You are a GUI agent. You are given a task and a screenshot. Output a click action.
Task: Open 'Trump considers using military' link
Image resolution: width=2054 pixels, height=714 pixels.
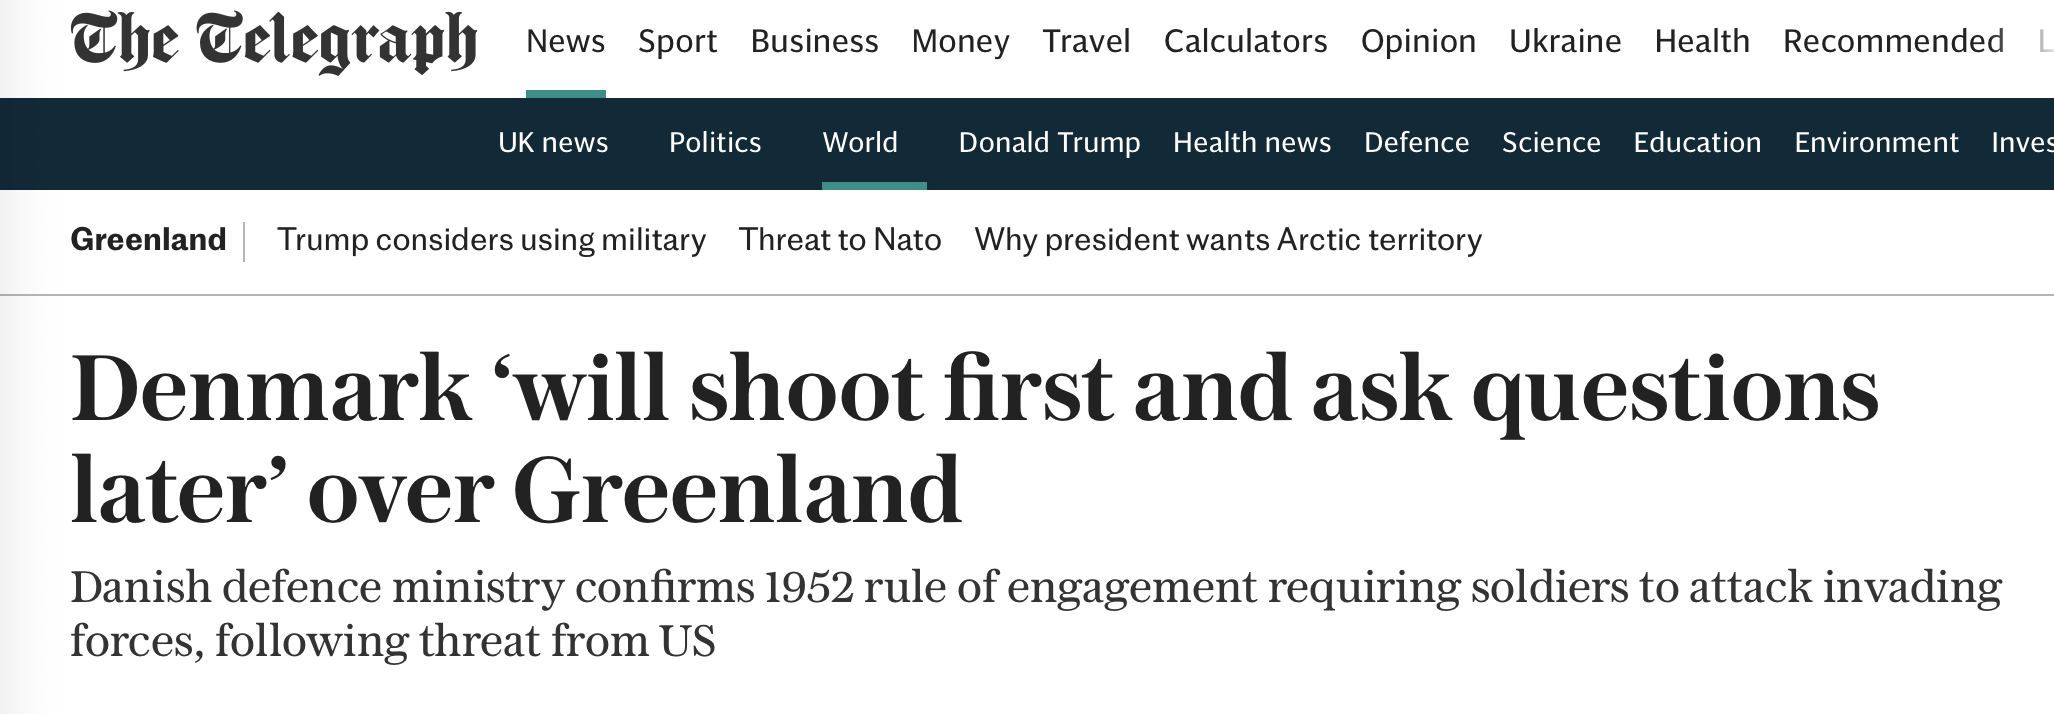coord(491,240)
